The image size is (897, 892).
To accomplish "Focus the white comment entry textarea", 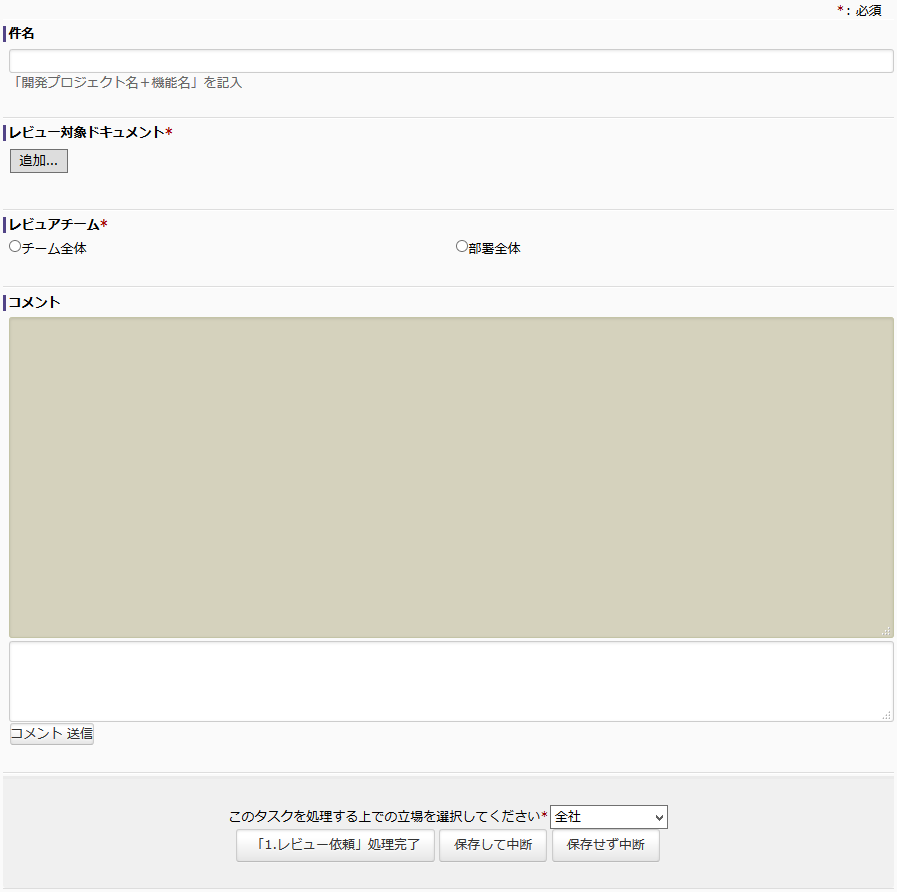I will pos(450,680).
